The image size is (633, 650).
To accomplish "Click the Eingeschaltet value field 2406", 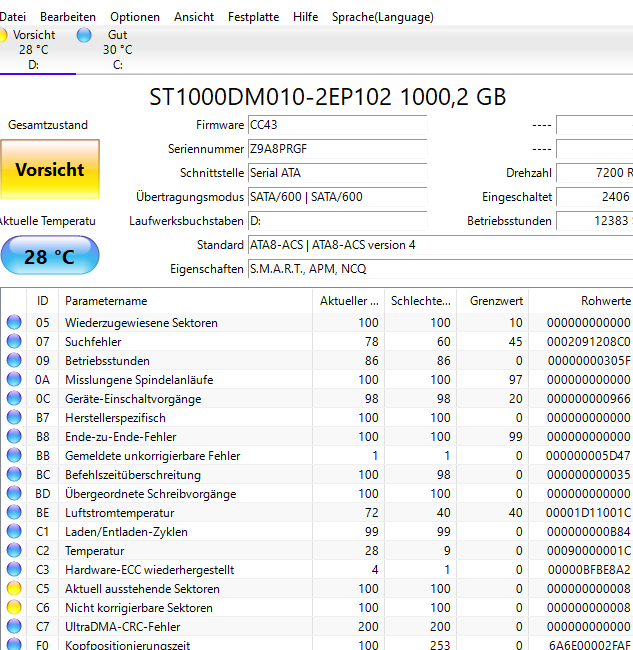I will pyautogui.click(x=594, y=197).
